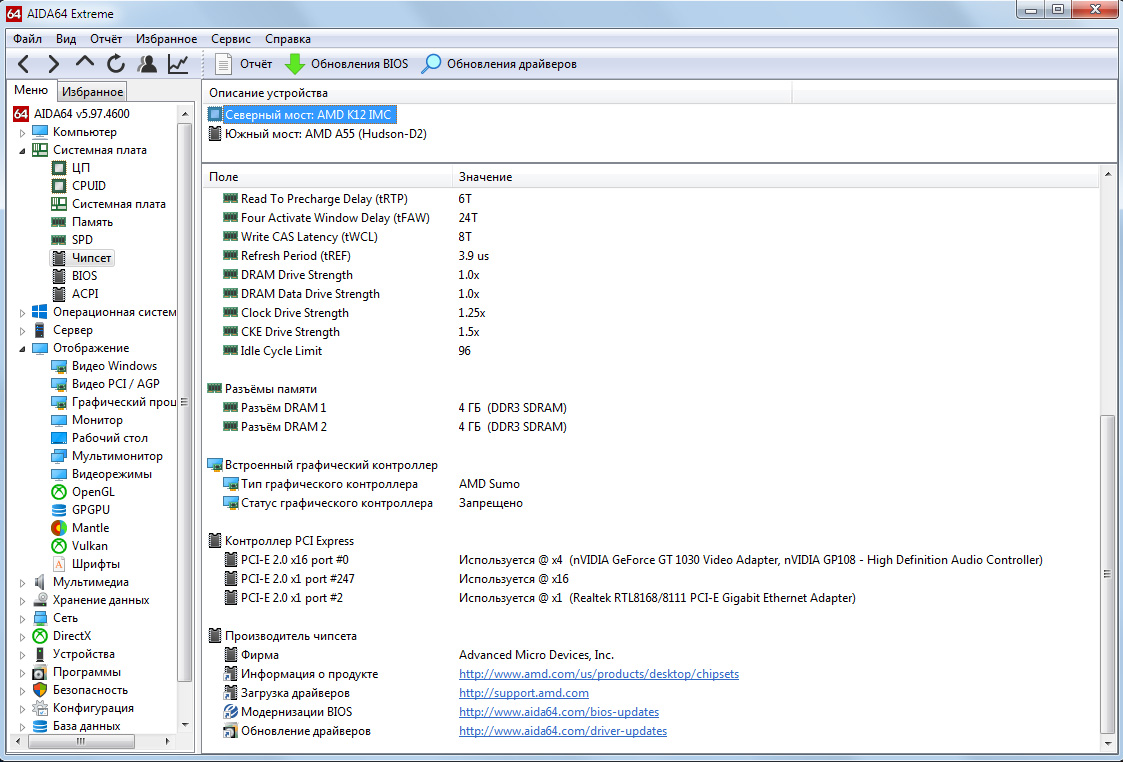Image resolution: width=1123 pixels, height=762 pixels.
Task: Expand the Операционная система tree node
Action: coord(22,312)
